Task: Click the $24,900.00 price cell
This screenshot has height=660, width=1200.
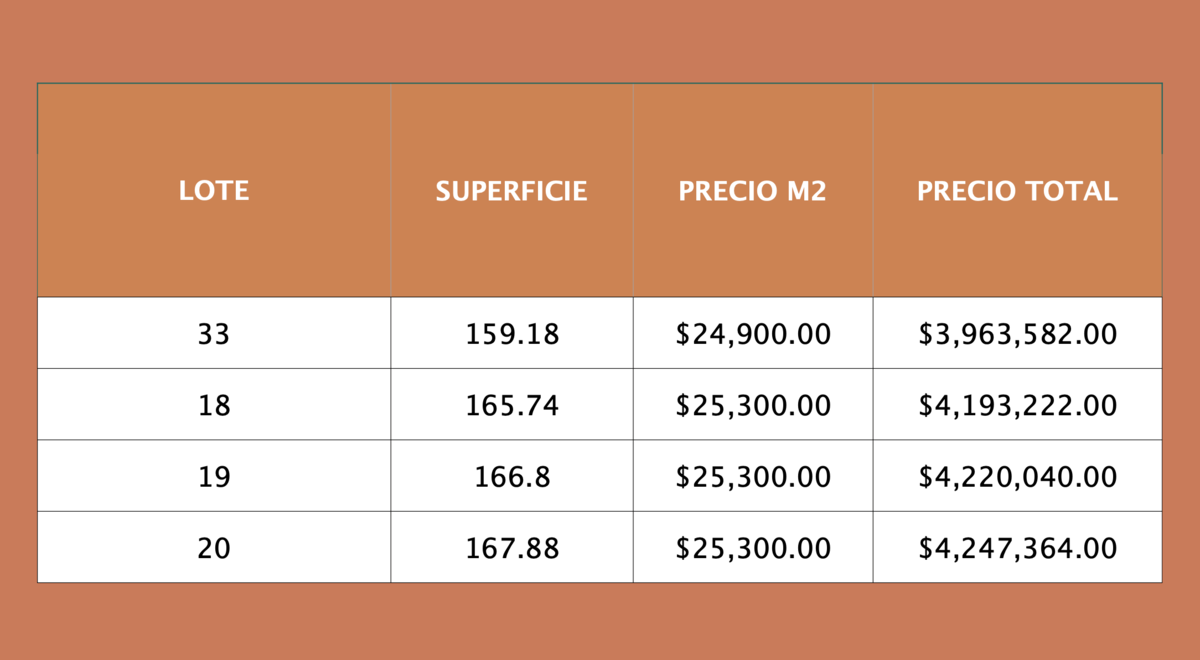Action: click(753, 334)
